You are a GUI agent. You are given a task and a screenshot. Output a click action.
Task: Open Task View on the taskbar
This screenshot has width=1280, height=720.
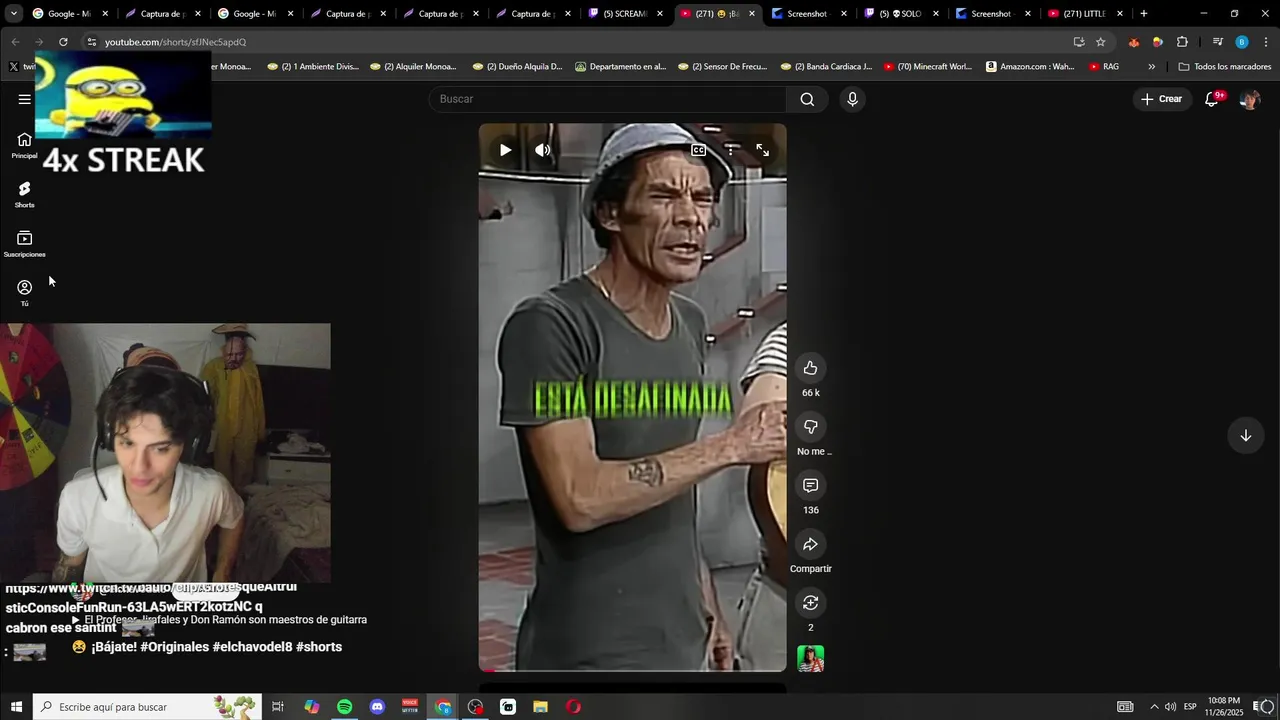278,707
